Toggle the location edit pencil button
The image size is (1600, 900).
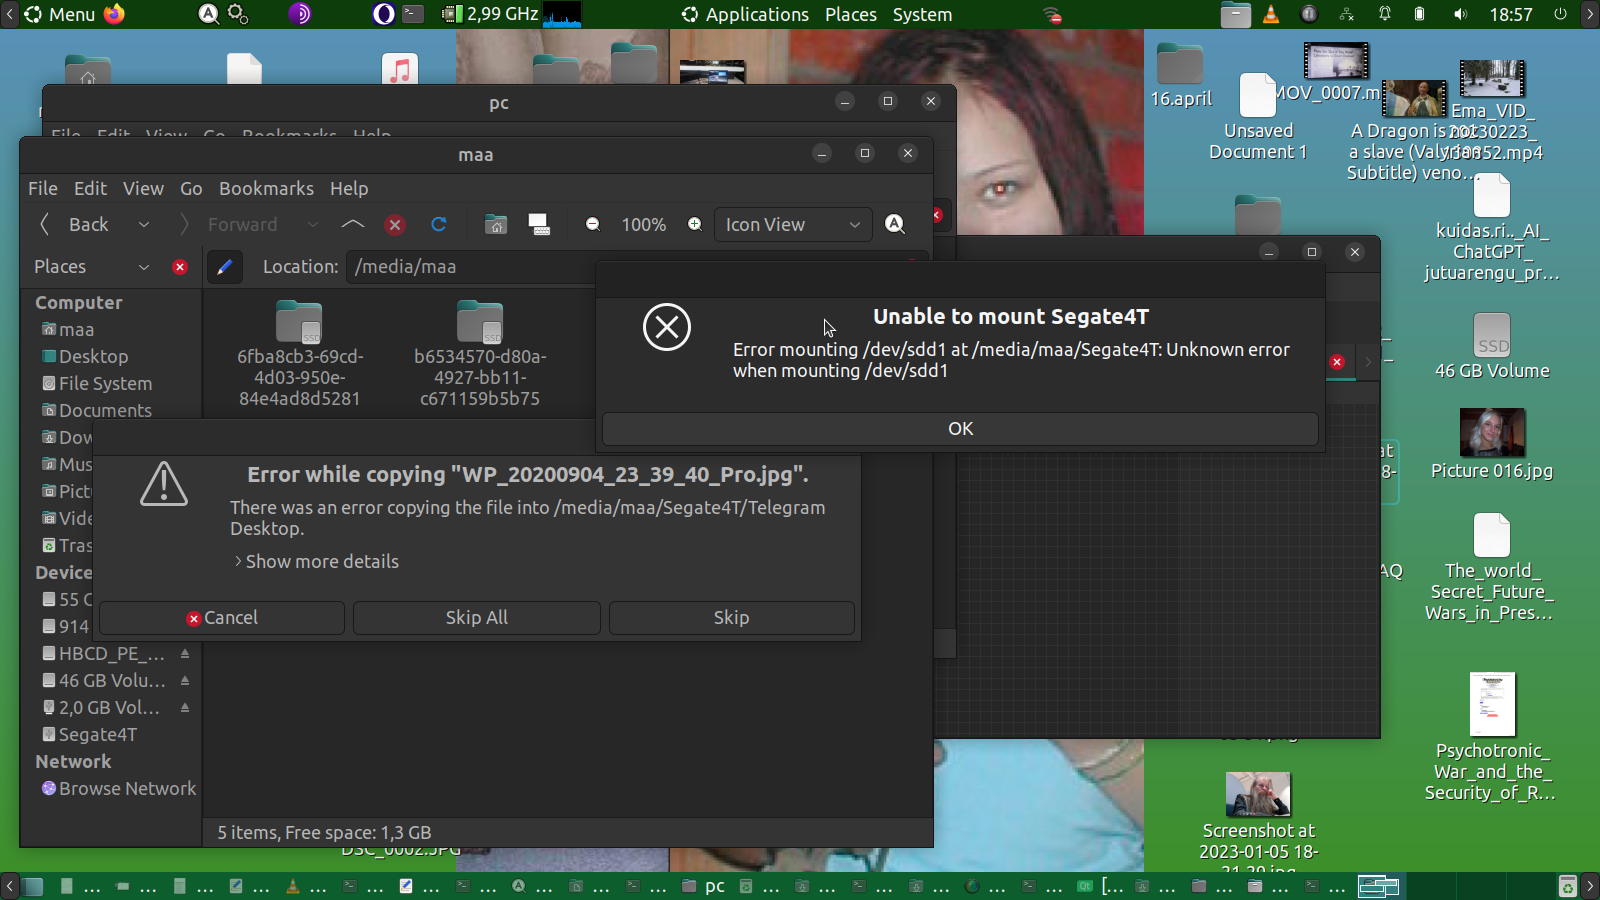coord(224,267)
